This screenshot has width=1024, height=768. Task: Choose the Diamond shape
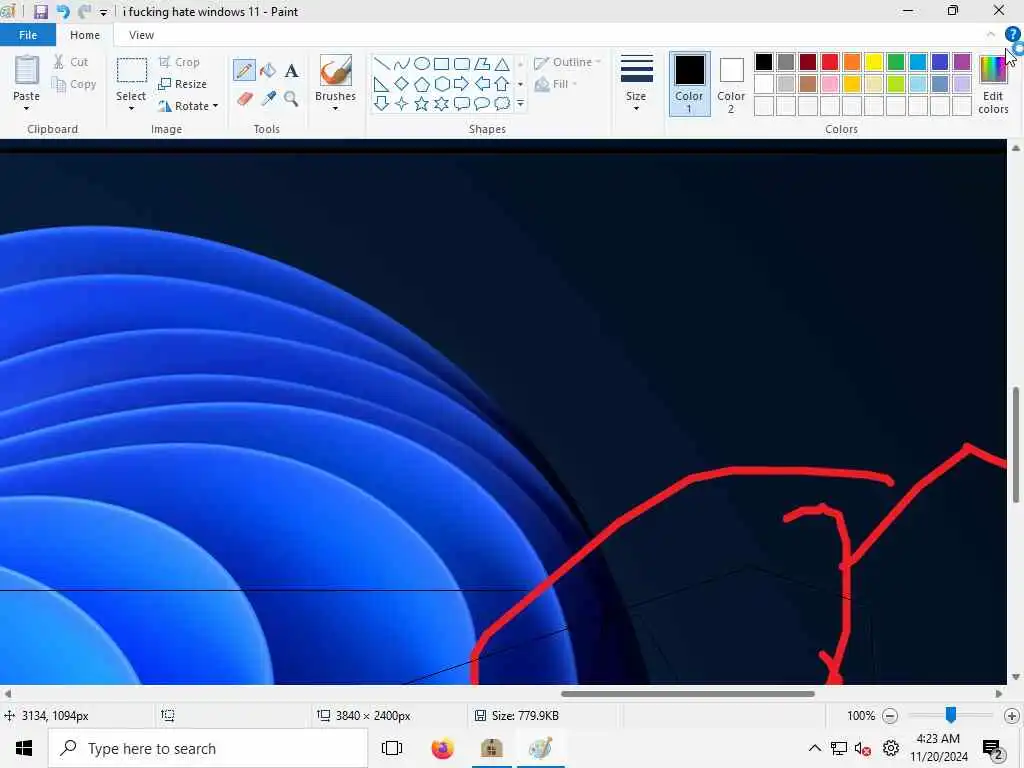point(402,84)
